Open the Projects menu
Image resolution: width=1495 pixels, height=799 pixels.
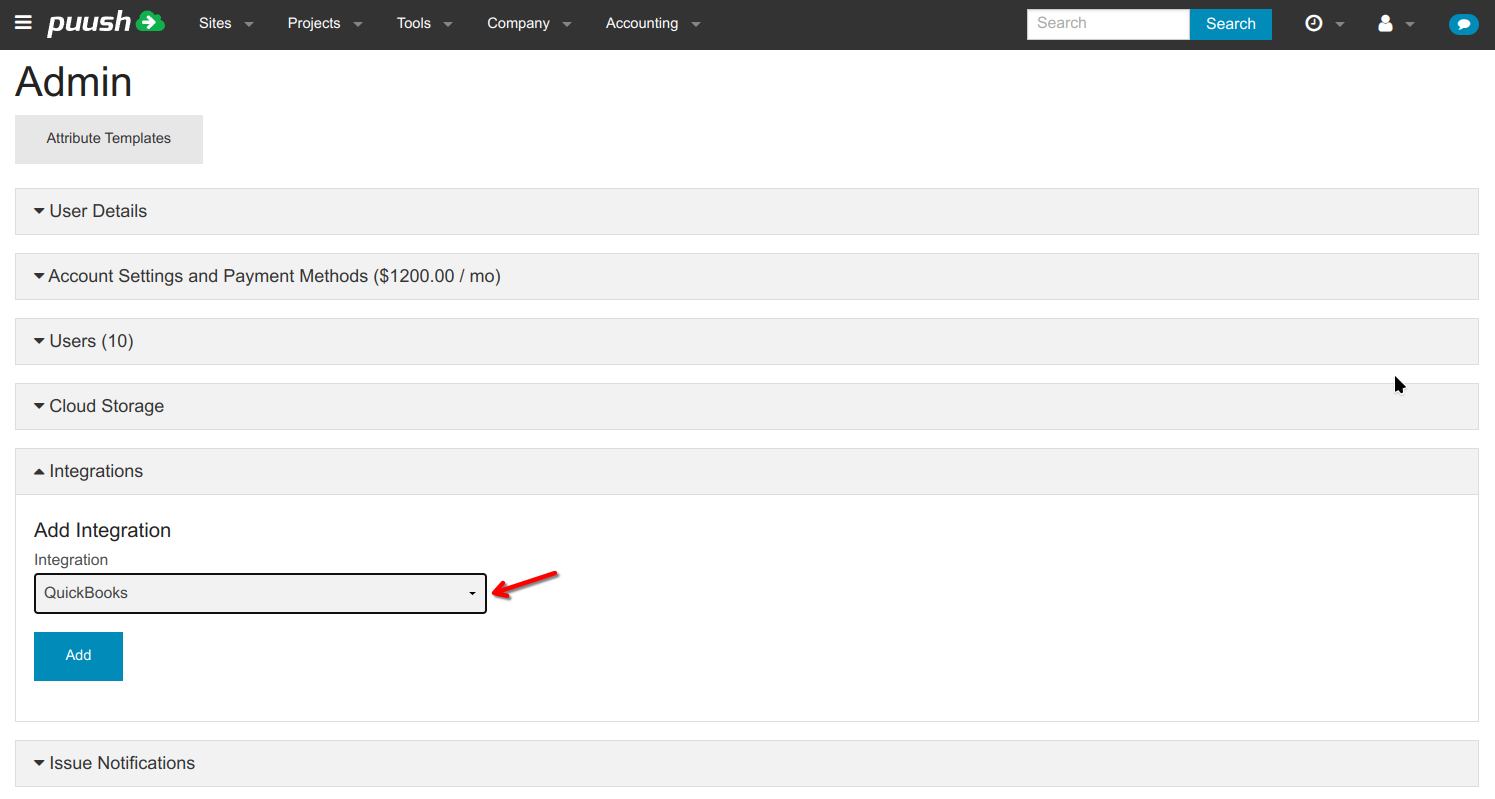coord(324,24)
